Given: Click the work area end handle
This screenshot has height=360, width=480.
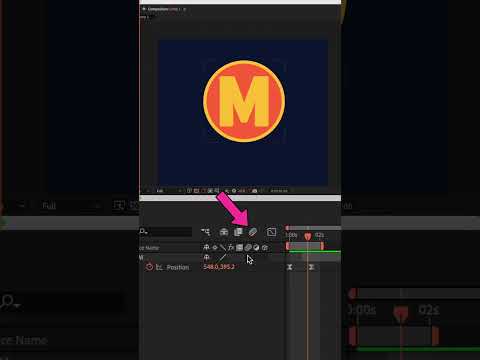Looking at the screenshot, I should [322, 246].
